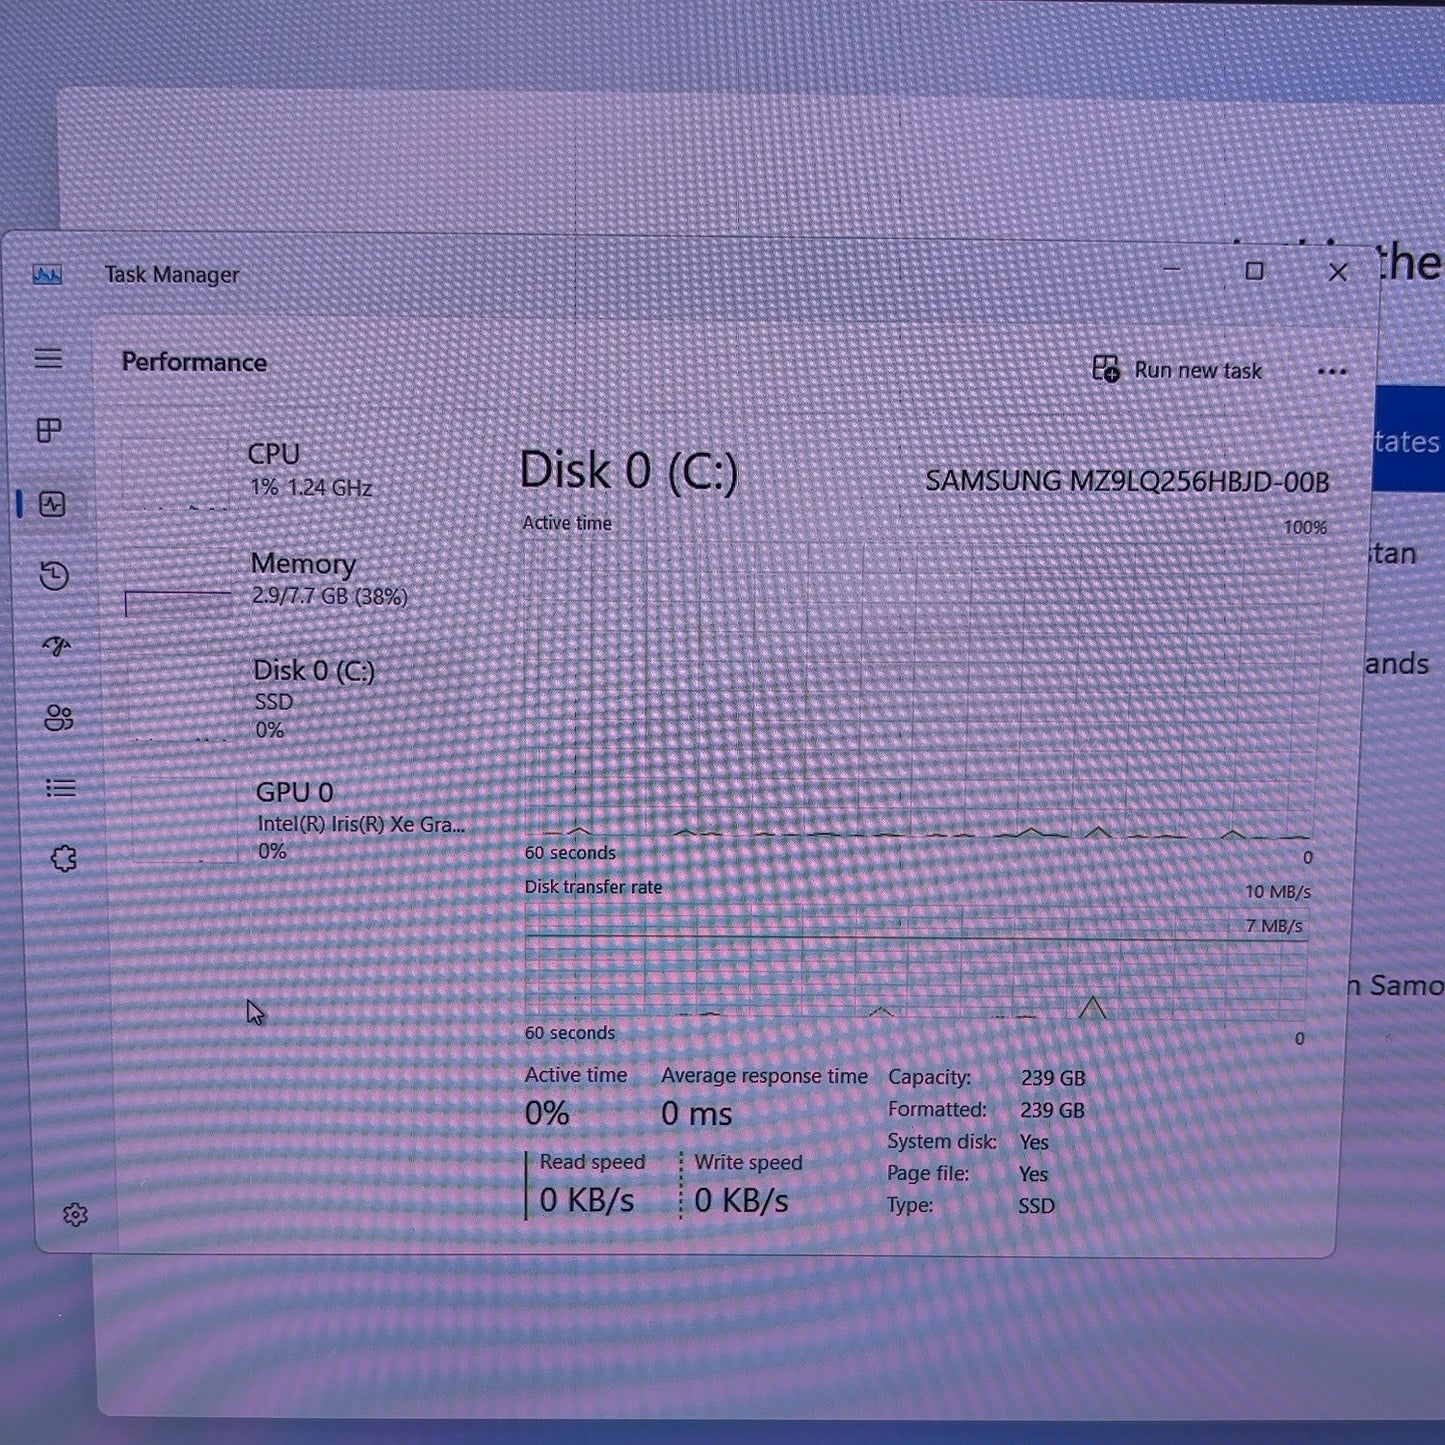This screenshot has height=1445, width=1445.
Task: Click the Read speed 0 KB/s value
Action: [x=587, y=1200]
